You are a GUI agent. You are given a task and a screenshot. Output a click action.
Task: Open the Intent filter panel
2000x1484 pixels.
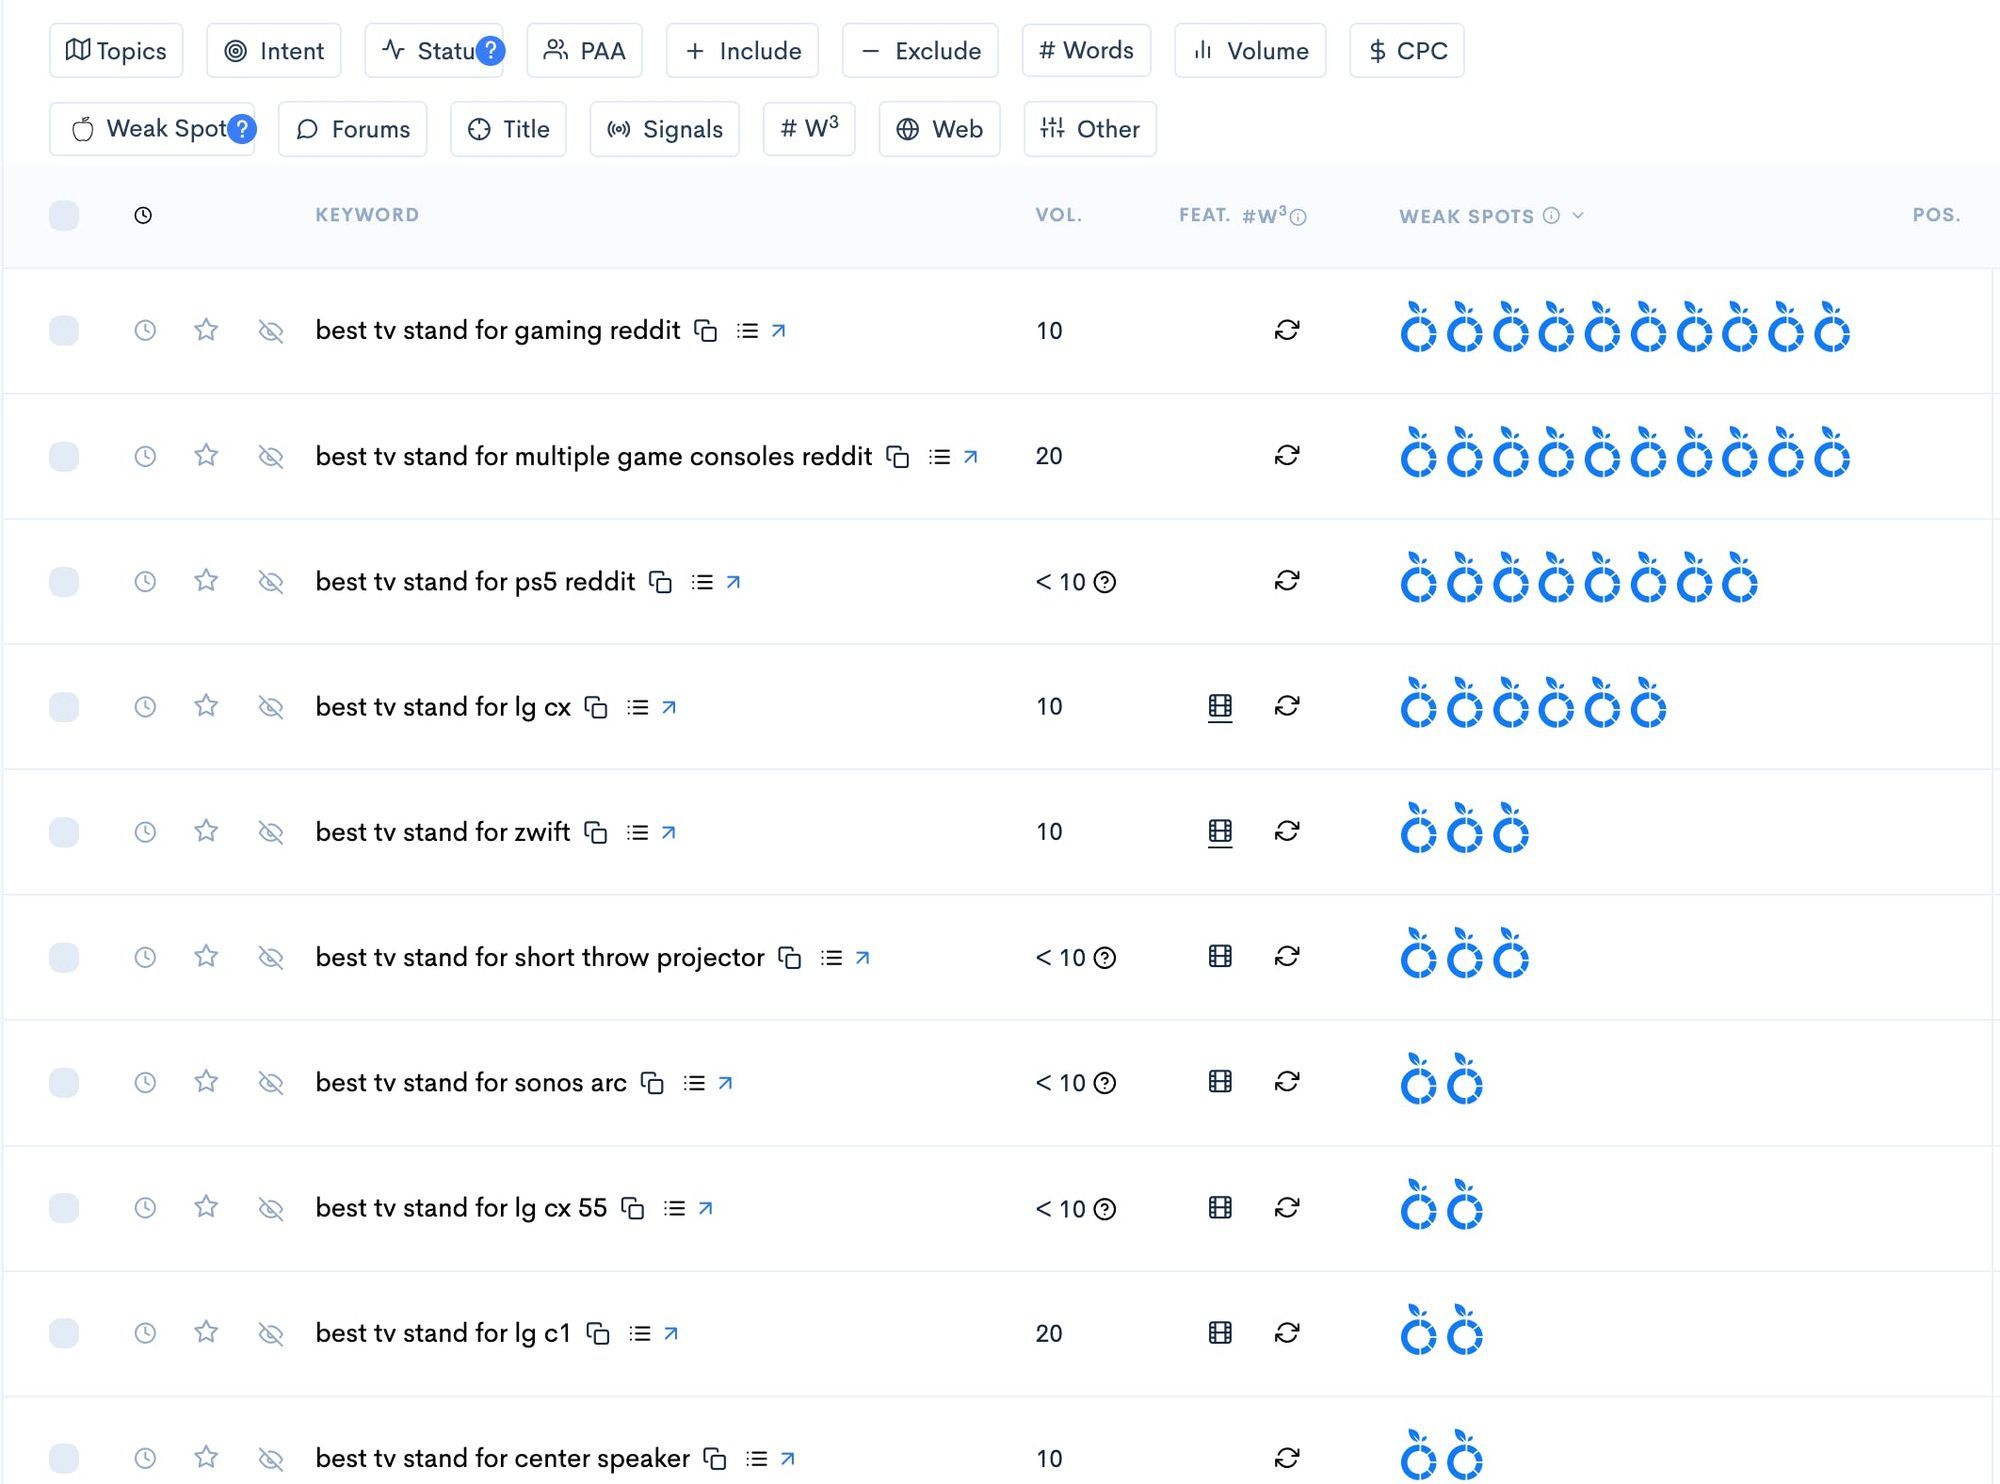(x=273, y=50)
